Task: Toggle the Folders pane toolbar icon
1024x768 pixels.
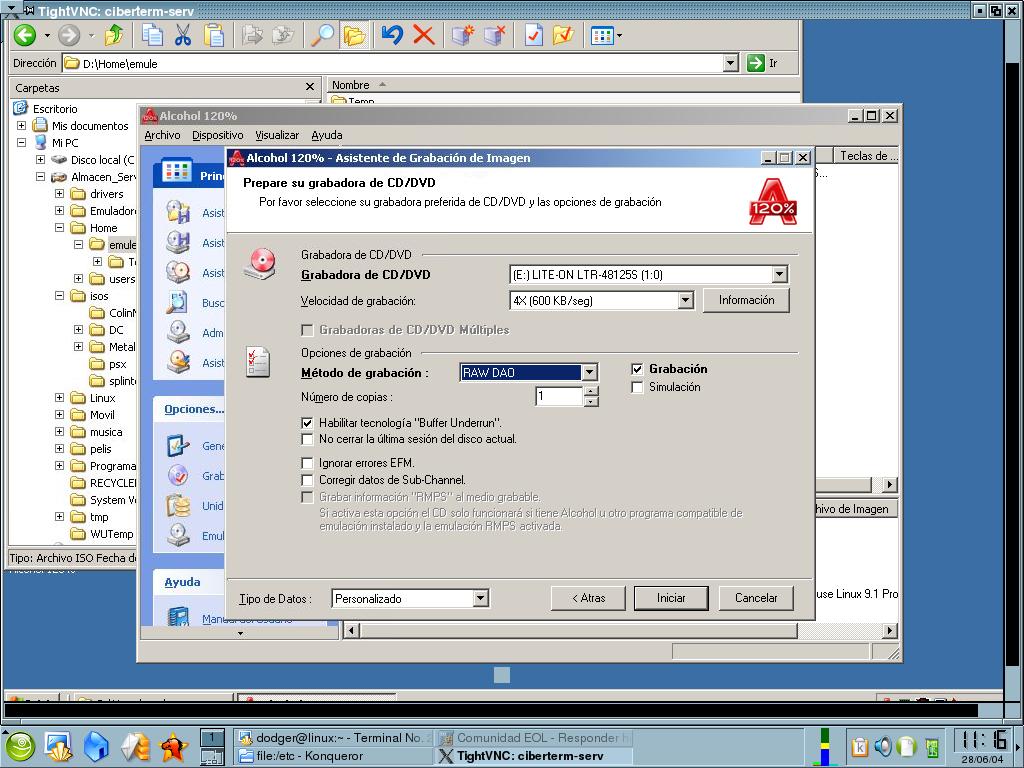Action: (x=354, y=35)
